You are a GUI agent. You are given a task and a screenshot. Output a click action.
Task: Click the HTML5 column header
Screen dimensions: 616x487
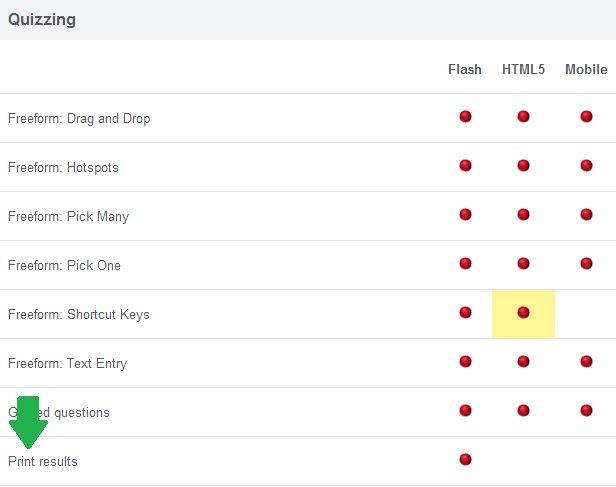(523, 69)
